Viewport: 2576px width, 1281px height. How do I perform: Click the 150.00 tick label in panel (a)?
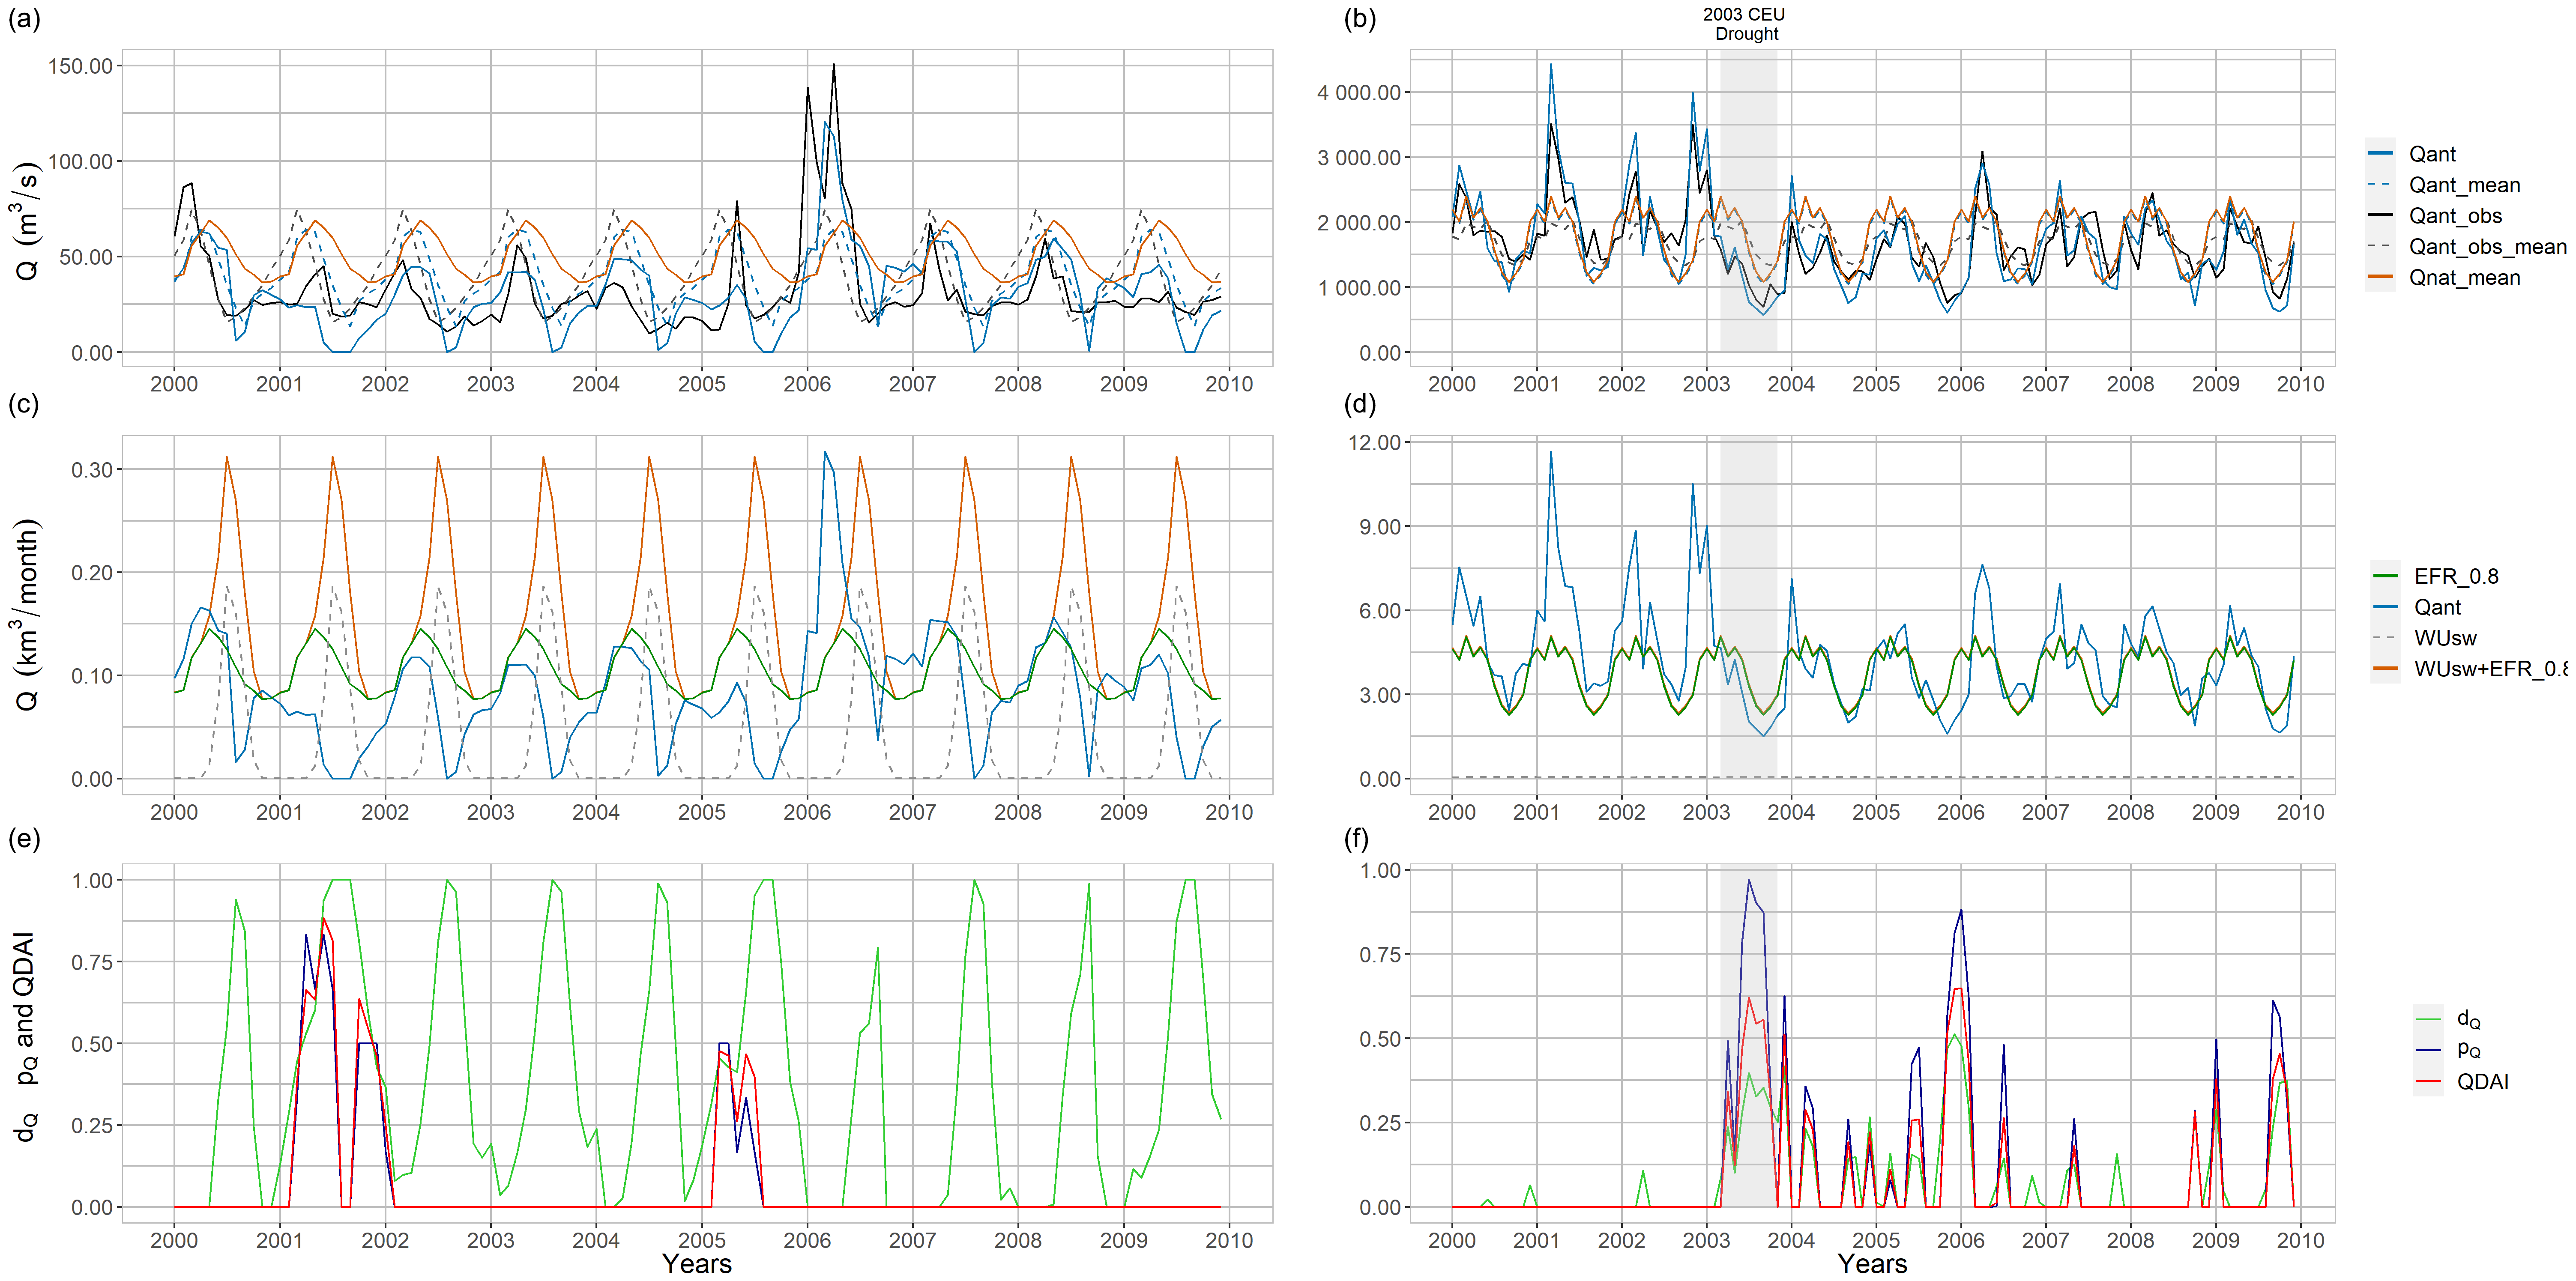[80, 66]
